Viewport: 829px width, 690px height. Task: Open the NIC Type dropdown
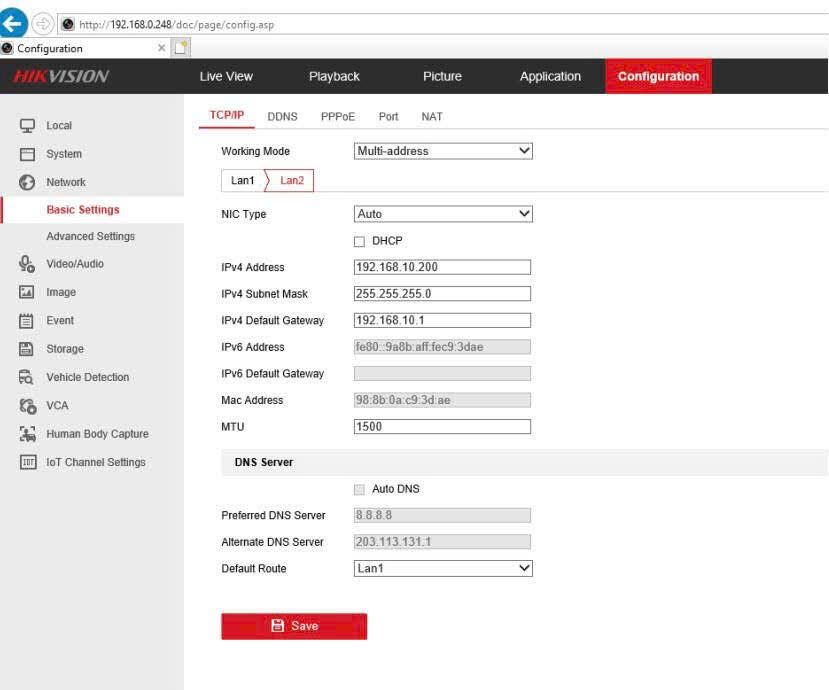pos(443,214)
